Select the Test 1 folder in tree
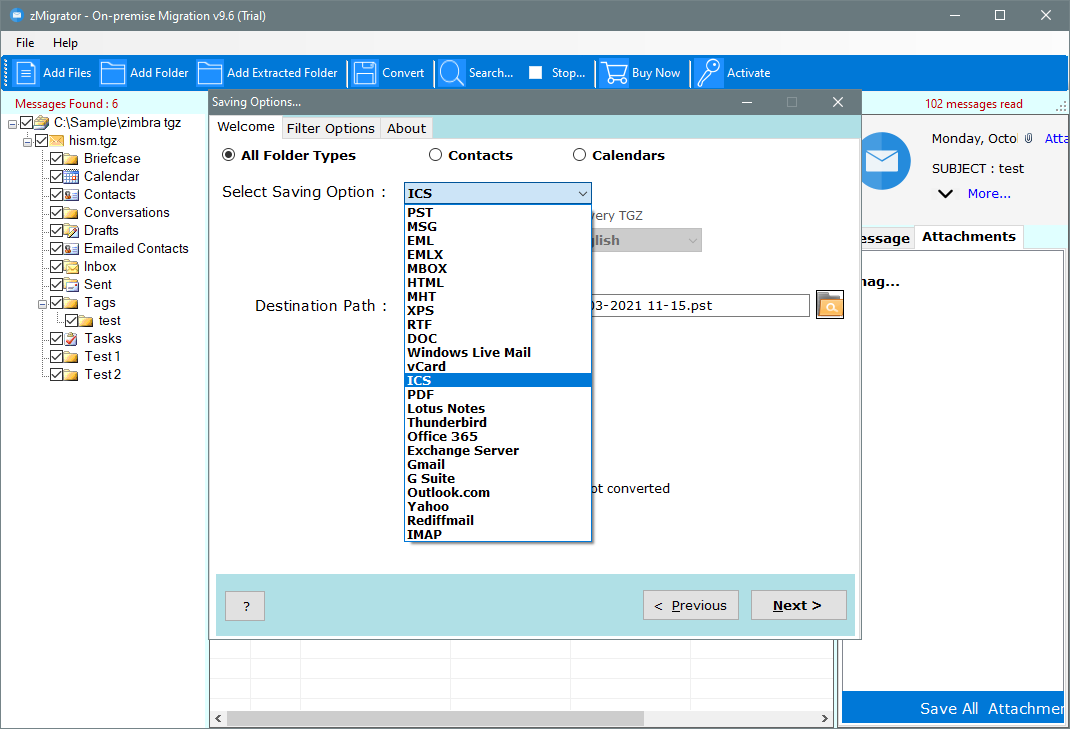 point(102,356)
